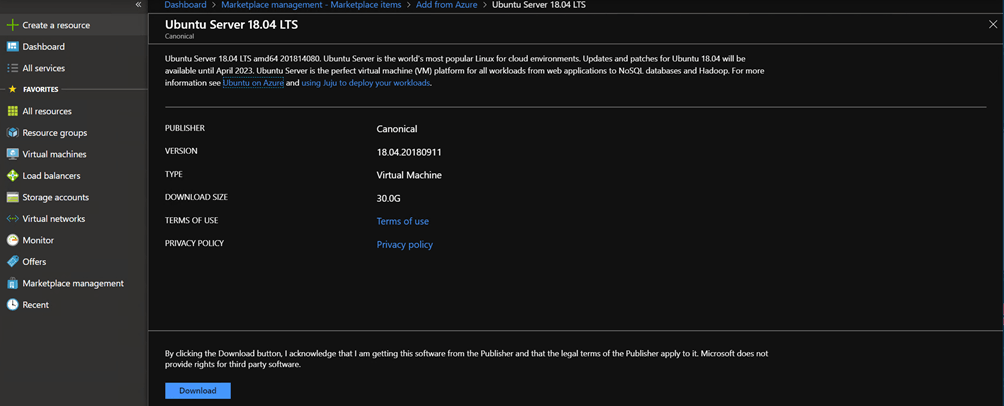Open Load balancers menu label
Screen dimensions: 1004x406
pos(51,175)
